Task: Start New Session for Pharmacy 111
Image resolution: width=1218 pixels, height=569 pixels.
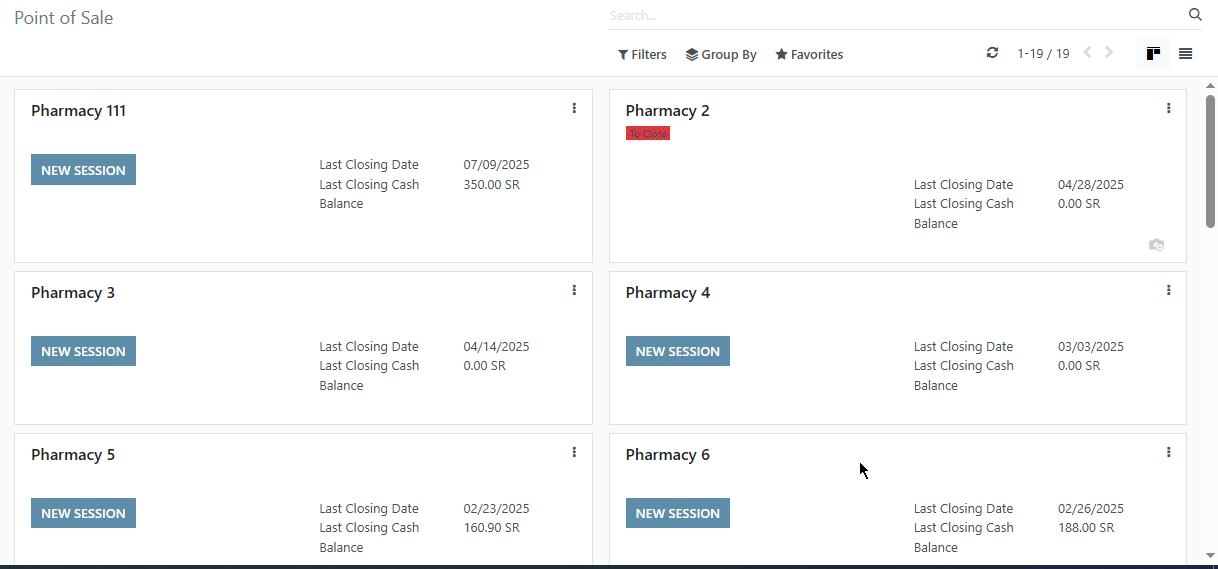Action: 83,170
